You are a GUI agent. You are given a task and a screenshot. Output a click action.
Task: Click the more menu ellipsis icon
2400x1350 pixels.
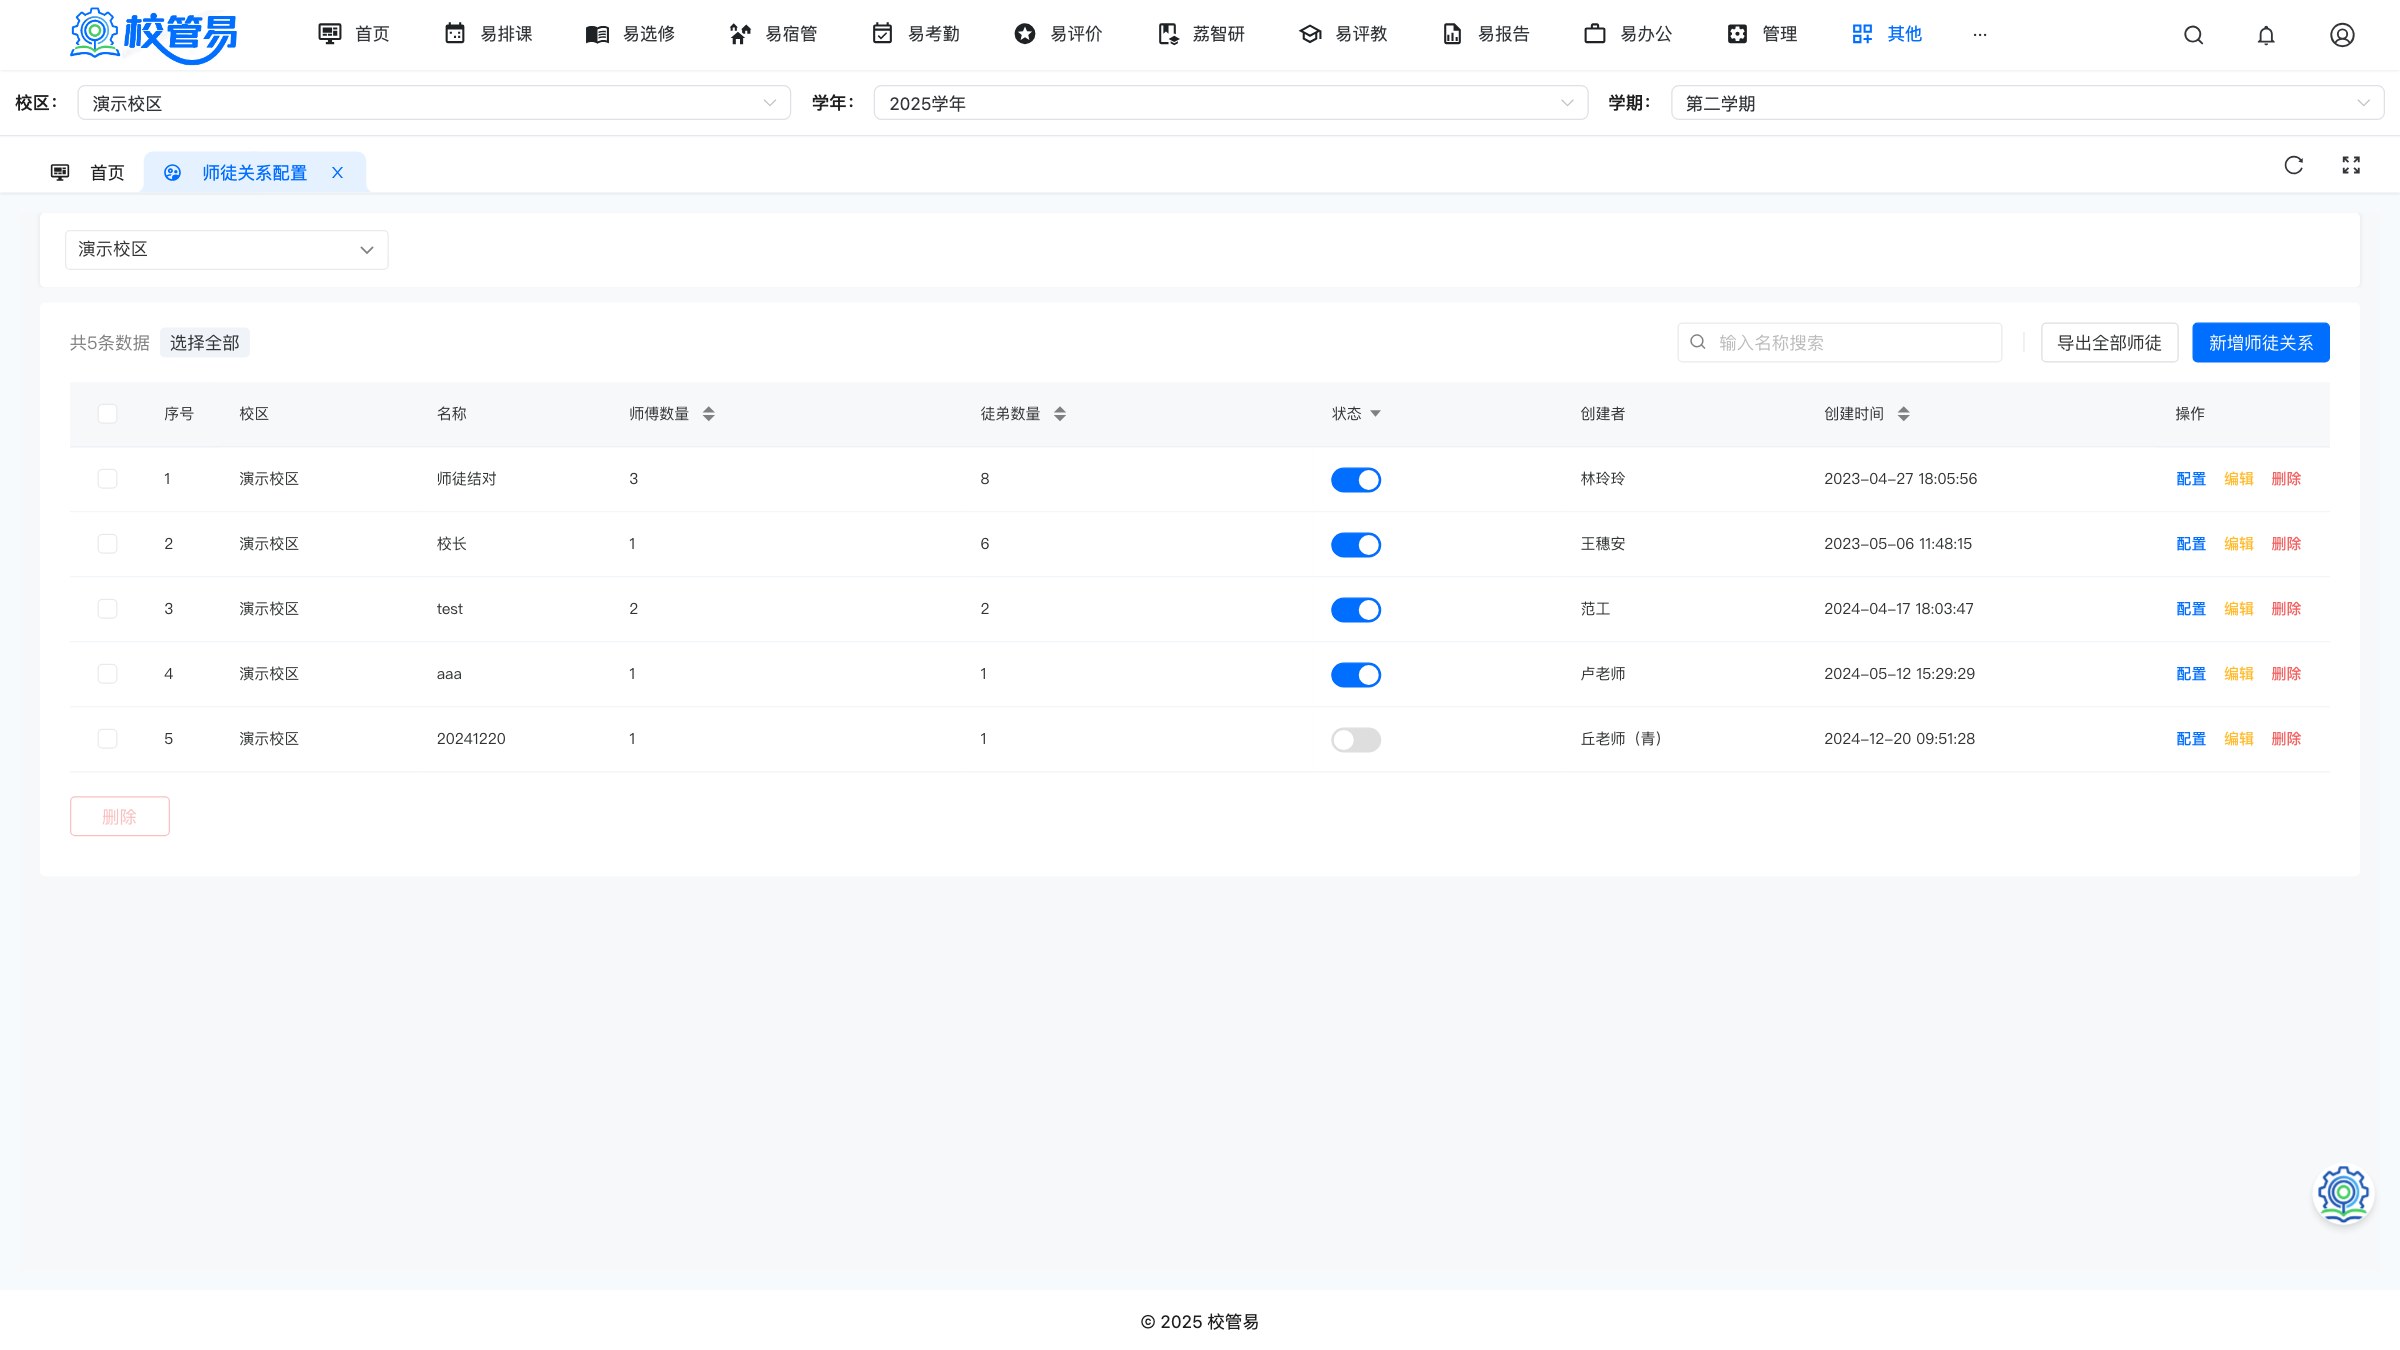[x=1979, y=34]
